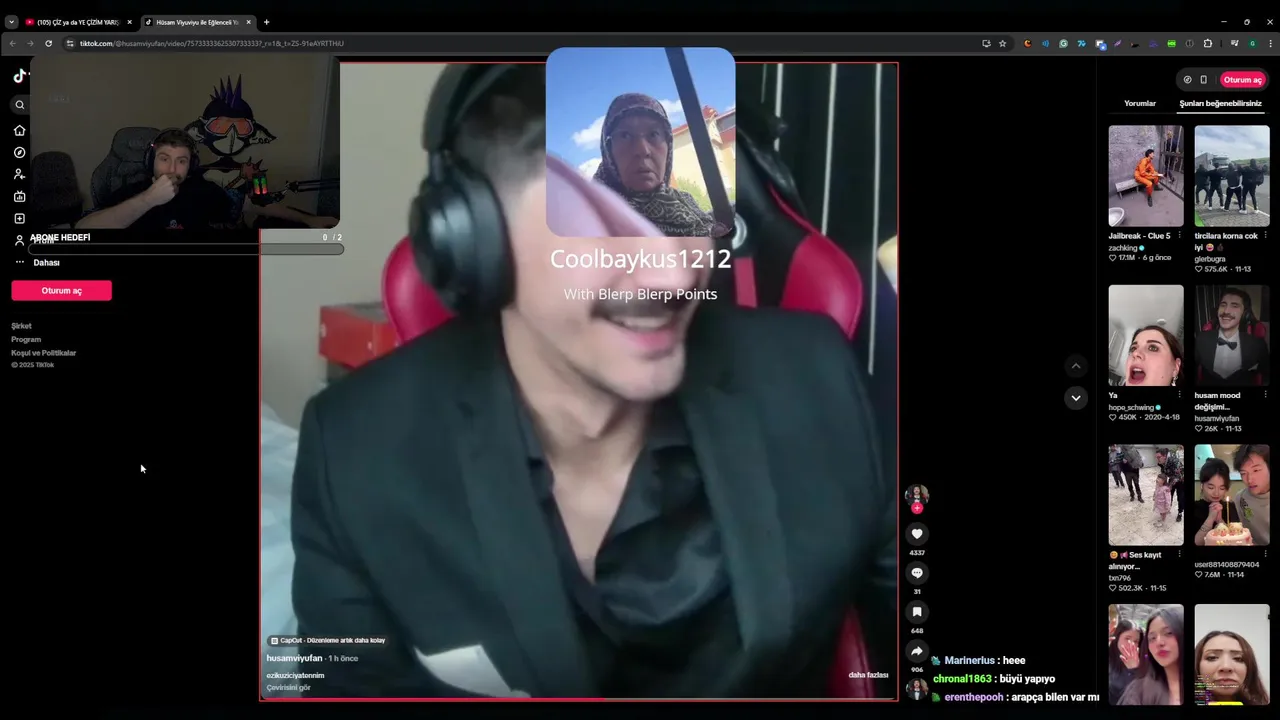Open Following icon in sidebar

pyautogui.click(x=19, y=174)
